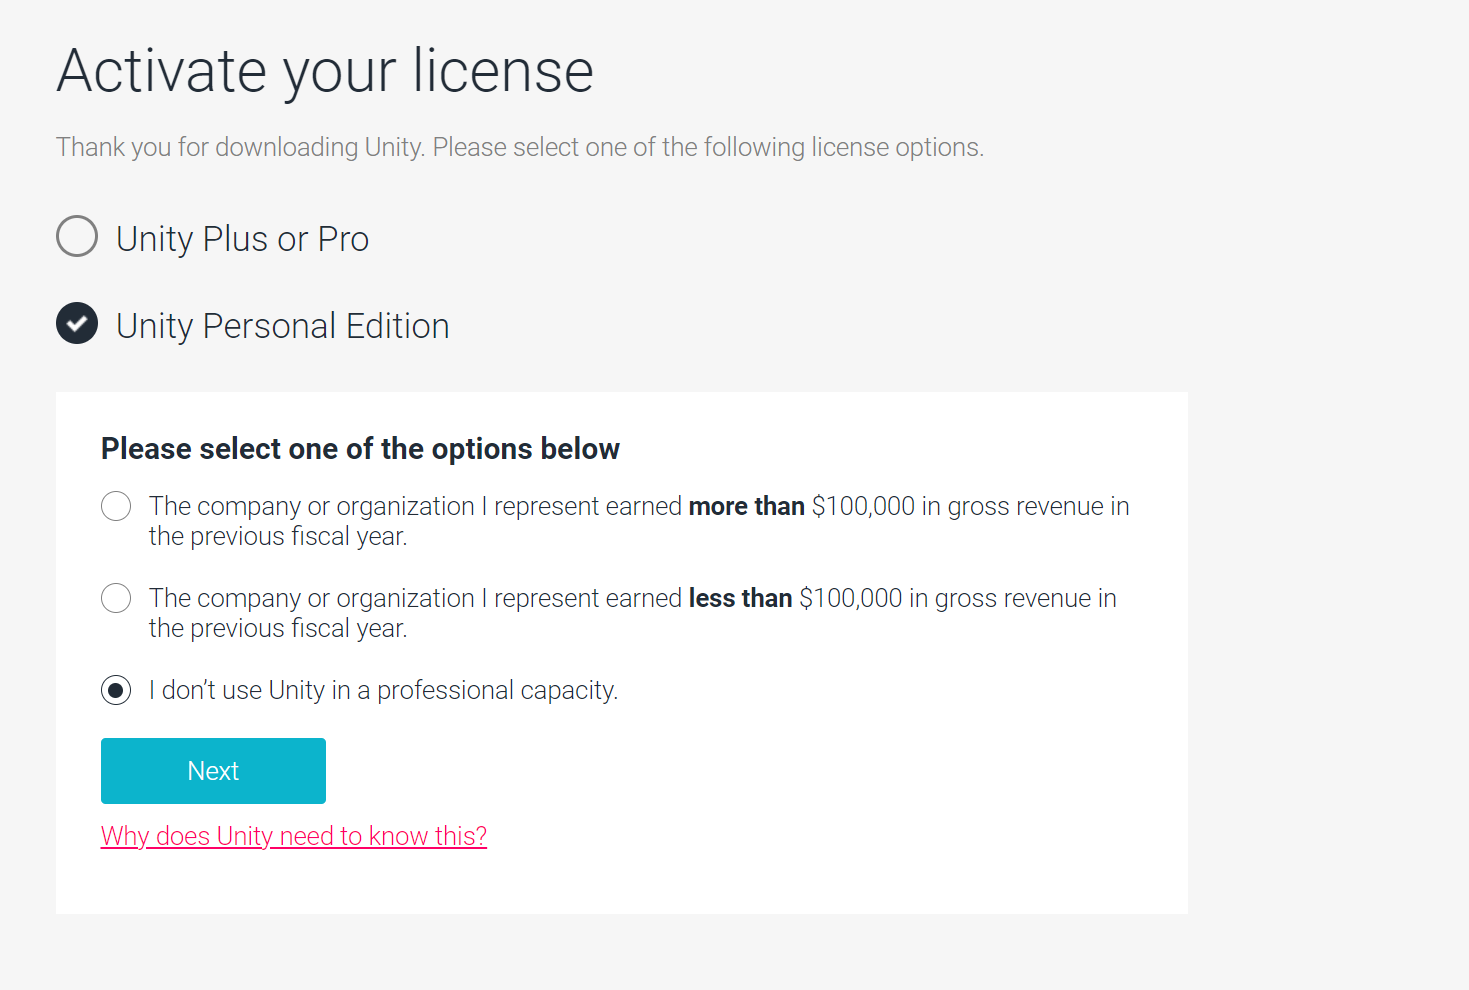Click the bold "less than" words

point(740,598)
